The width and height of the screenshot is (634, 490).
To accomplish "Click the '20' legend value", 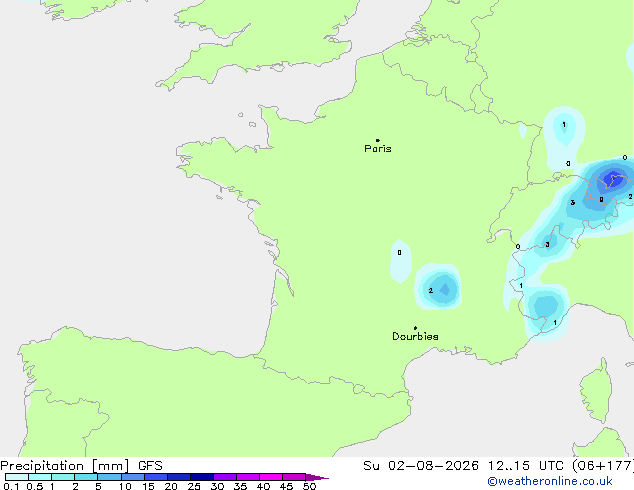I will (171, 486).
